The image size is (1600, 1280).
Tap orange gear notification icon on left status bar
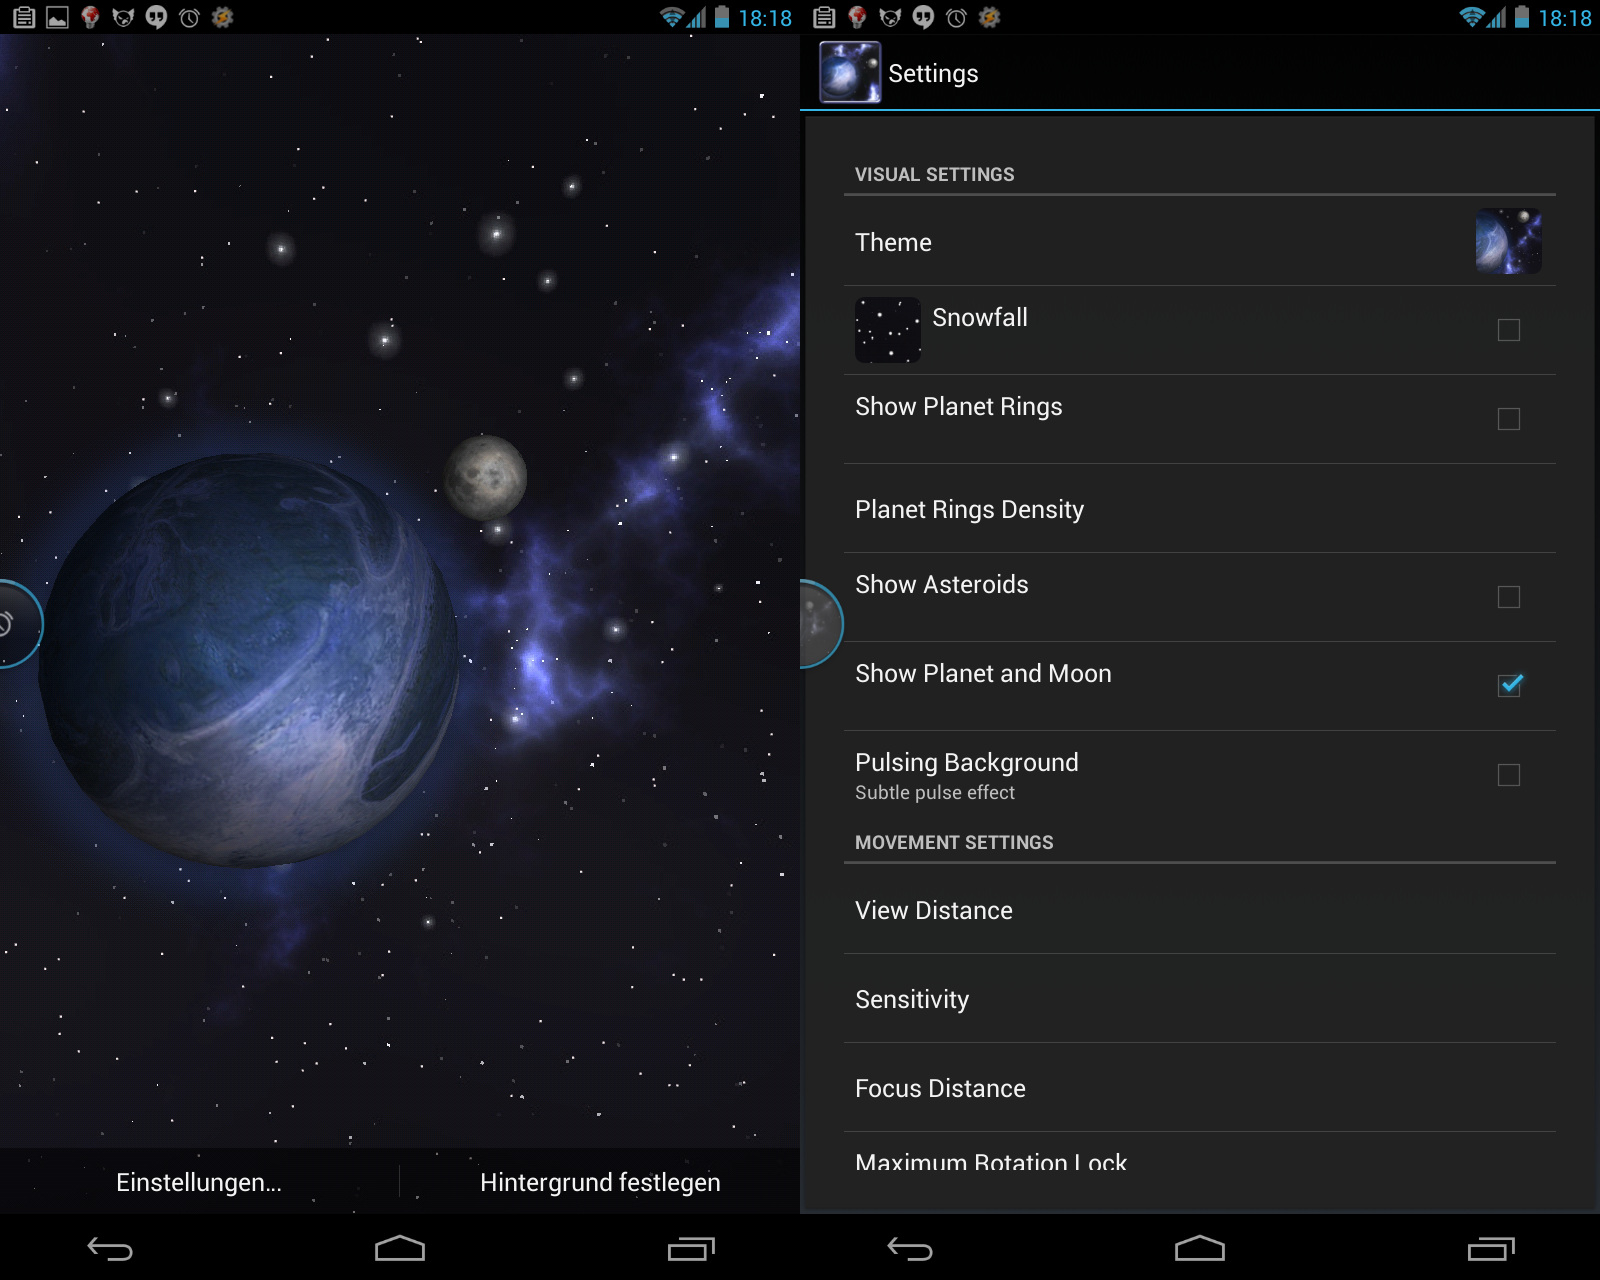pyautogui.click(x=222, y=17)
